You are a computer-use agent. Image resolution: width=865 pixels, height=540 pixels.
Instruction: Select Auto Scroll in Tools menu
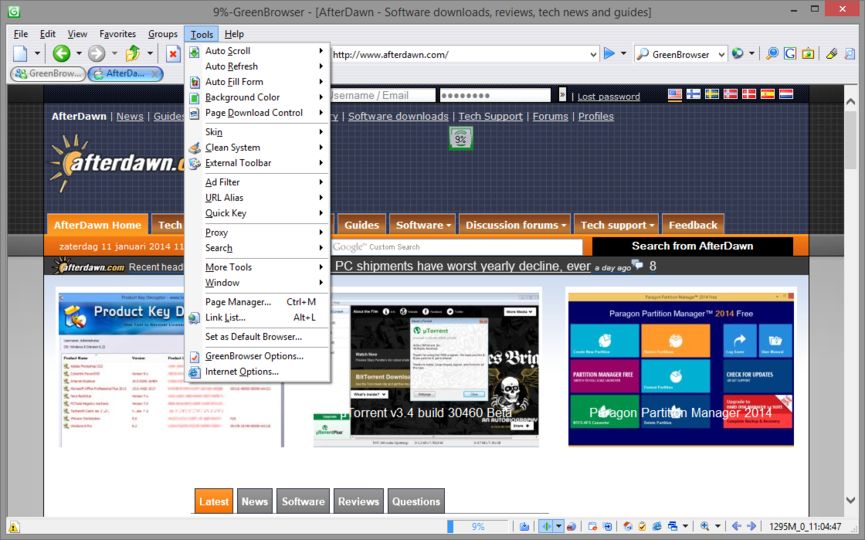pyautogui.click(x=258, y=51)
